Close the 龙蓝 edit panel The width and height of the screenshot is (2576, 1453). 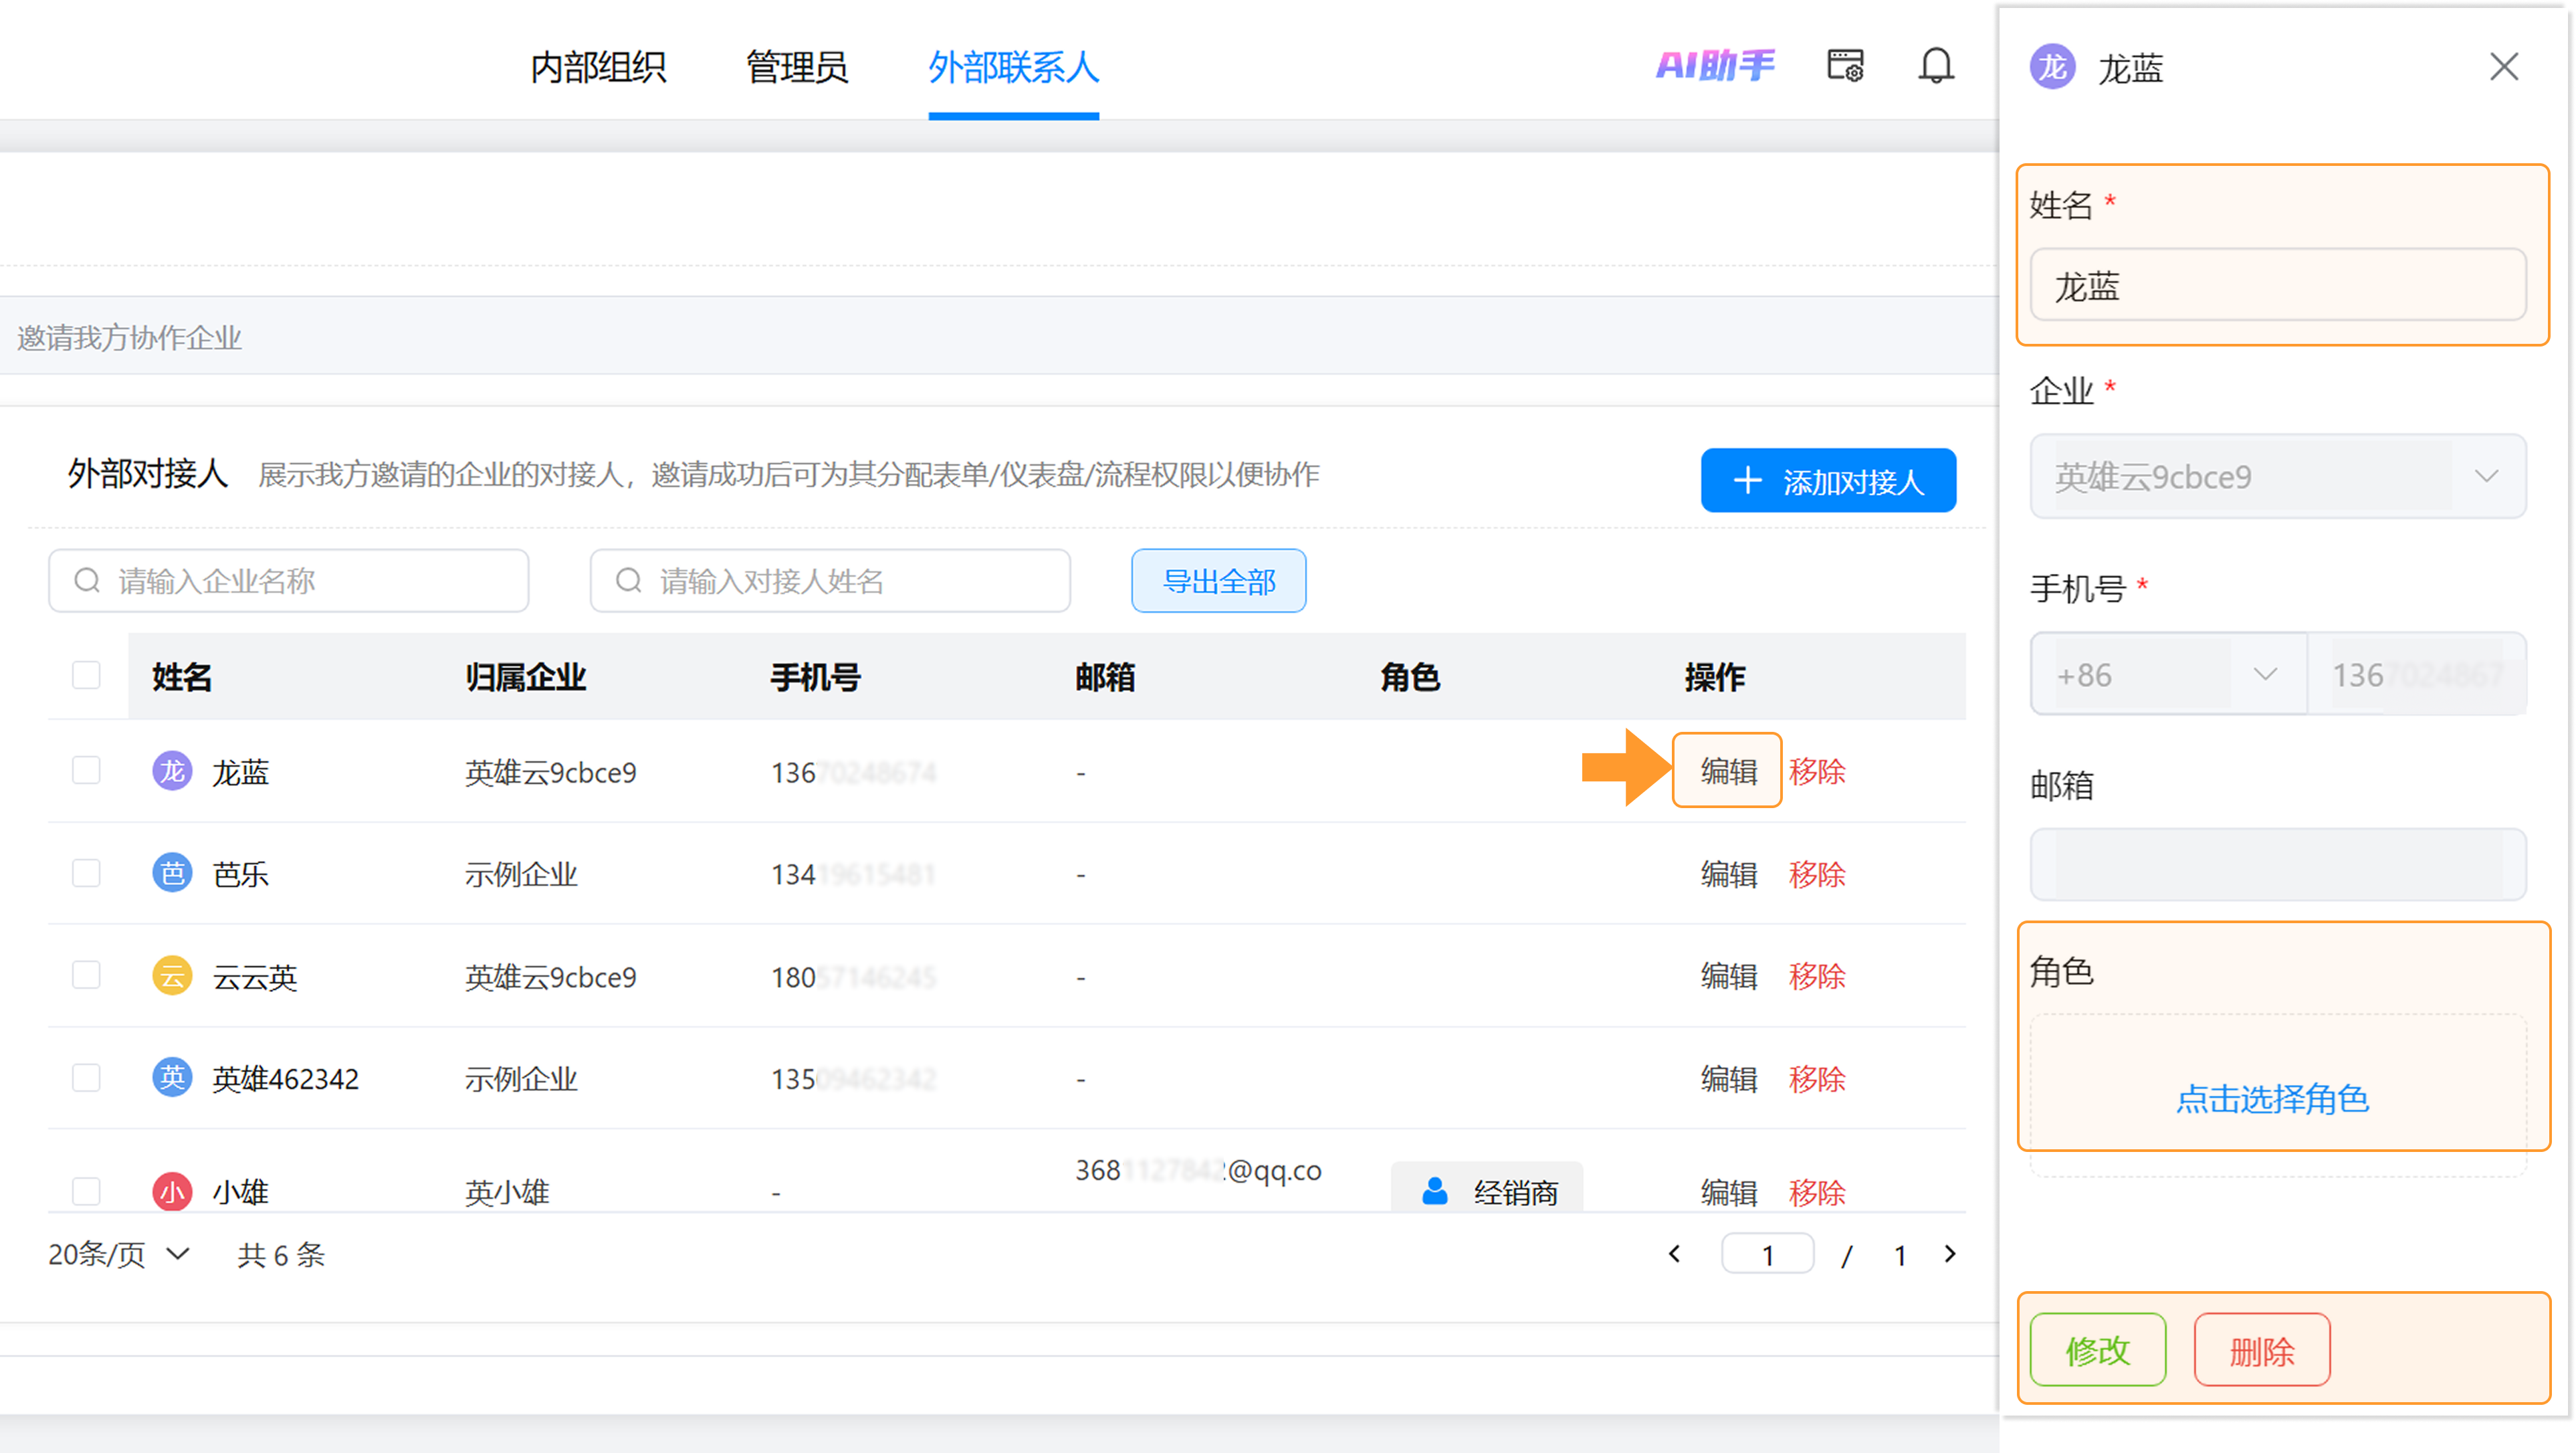[2503, 67]
